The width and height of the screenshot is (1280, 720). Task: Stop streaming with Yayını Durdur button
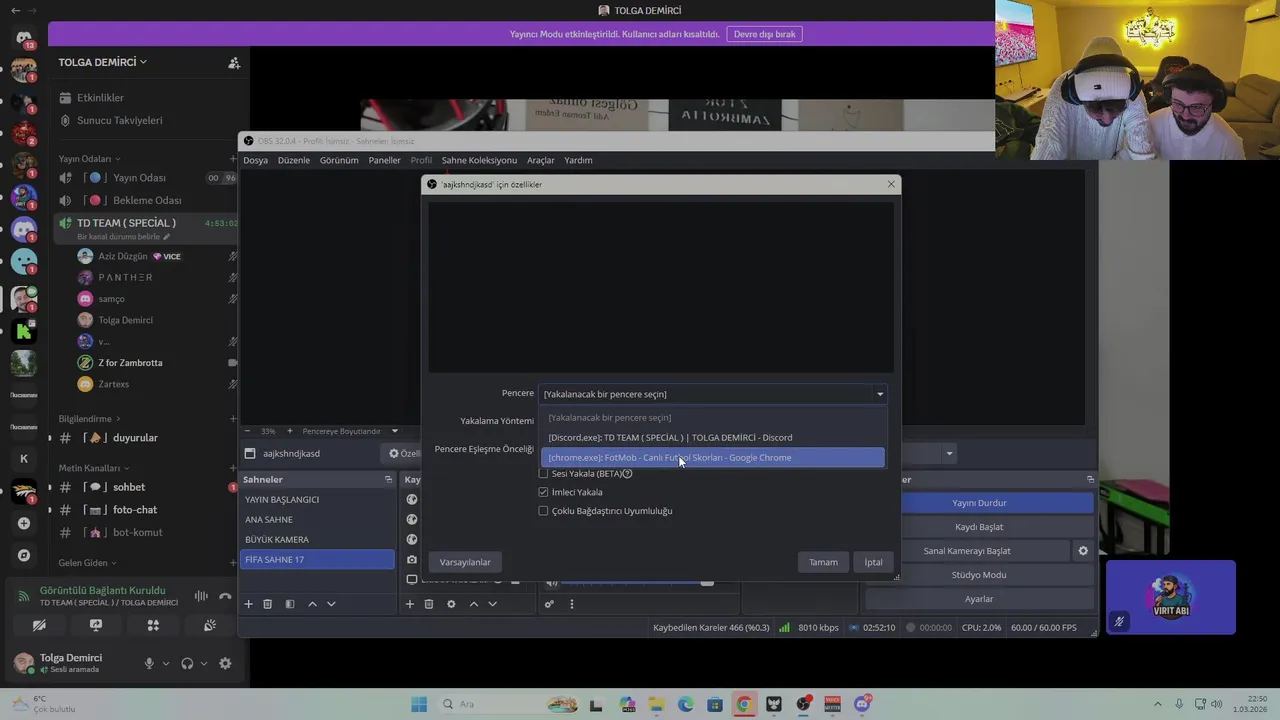pos(979,503)
